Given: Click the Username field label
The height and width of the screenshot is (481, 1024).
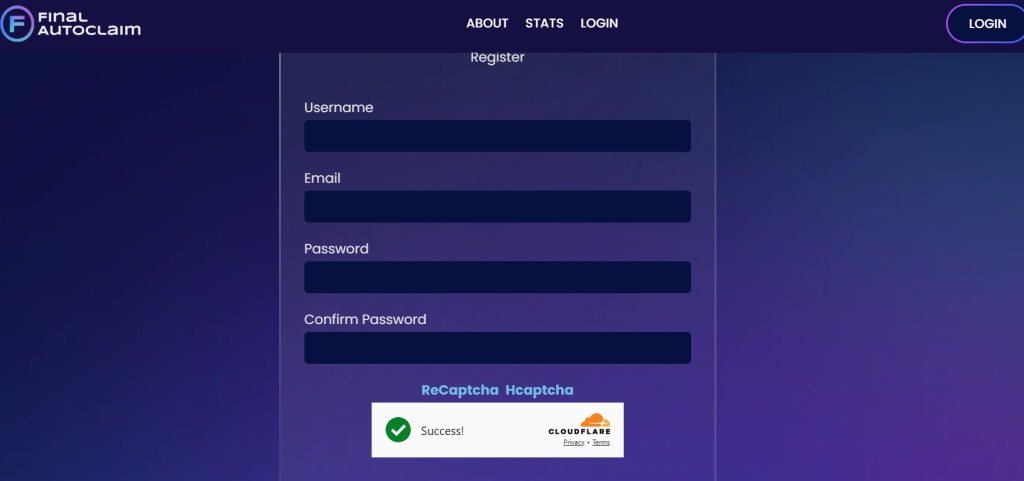Looking at the screenshot, I should click(x=338, y=108).
